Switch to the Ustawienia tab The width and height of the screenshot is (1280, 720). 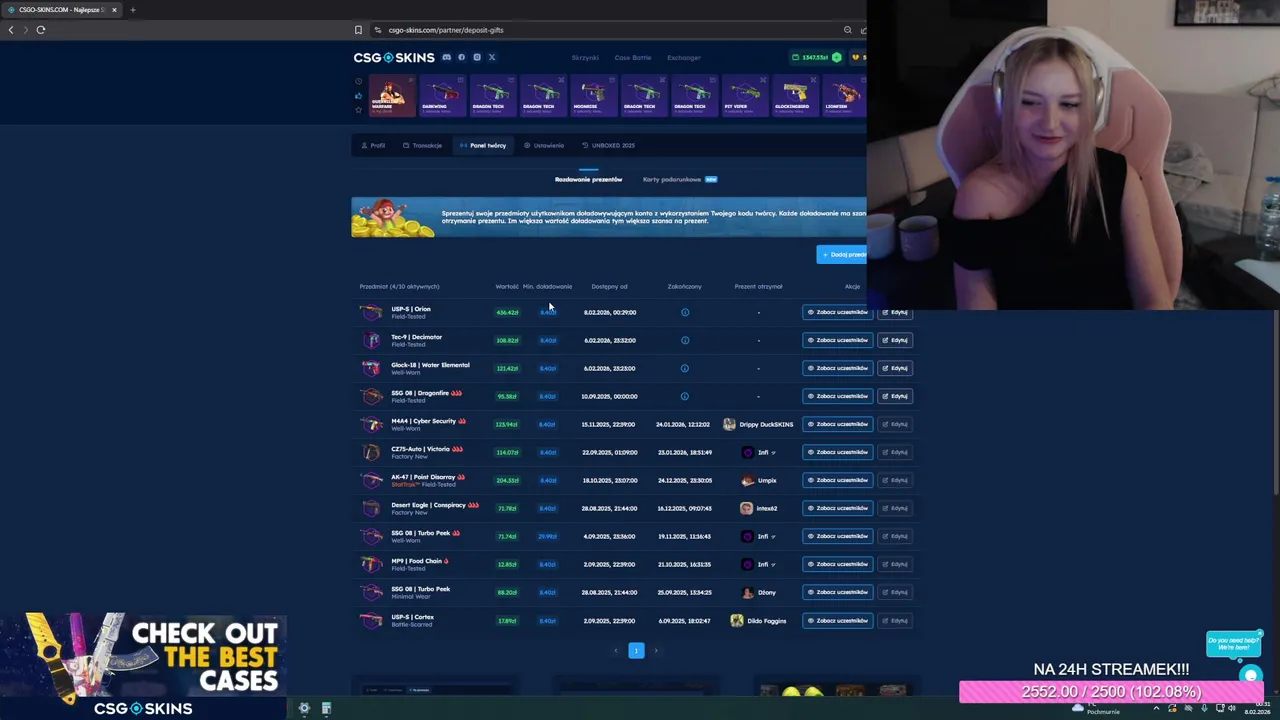[545, 145]
